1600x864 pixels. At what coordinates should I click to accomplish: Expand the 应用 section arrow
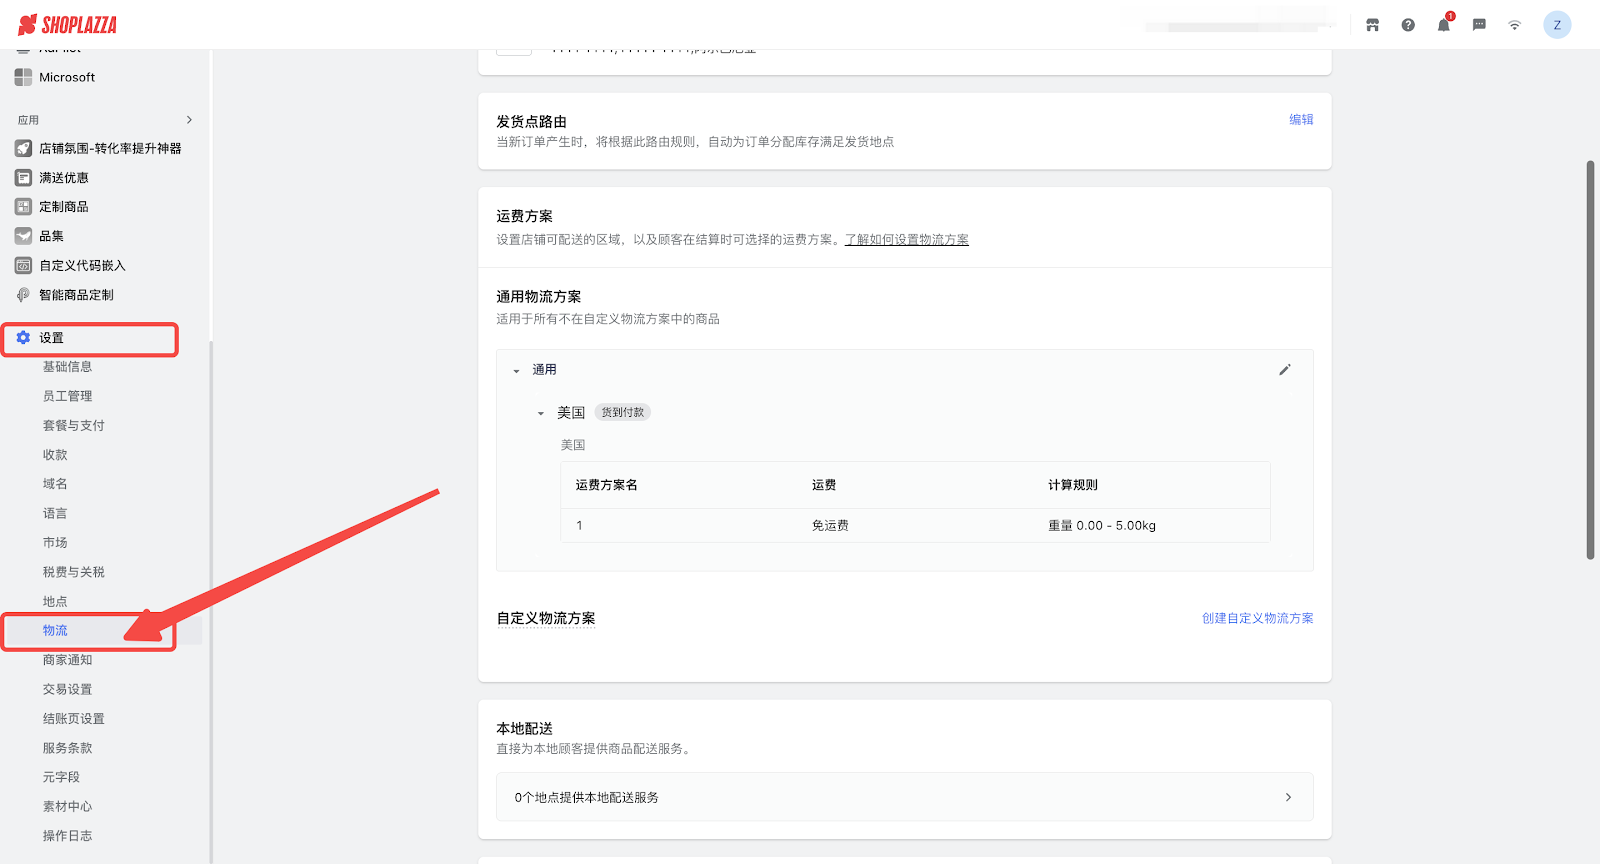[189, 120]
